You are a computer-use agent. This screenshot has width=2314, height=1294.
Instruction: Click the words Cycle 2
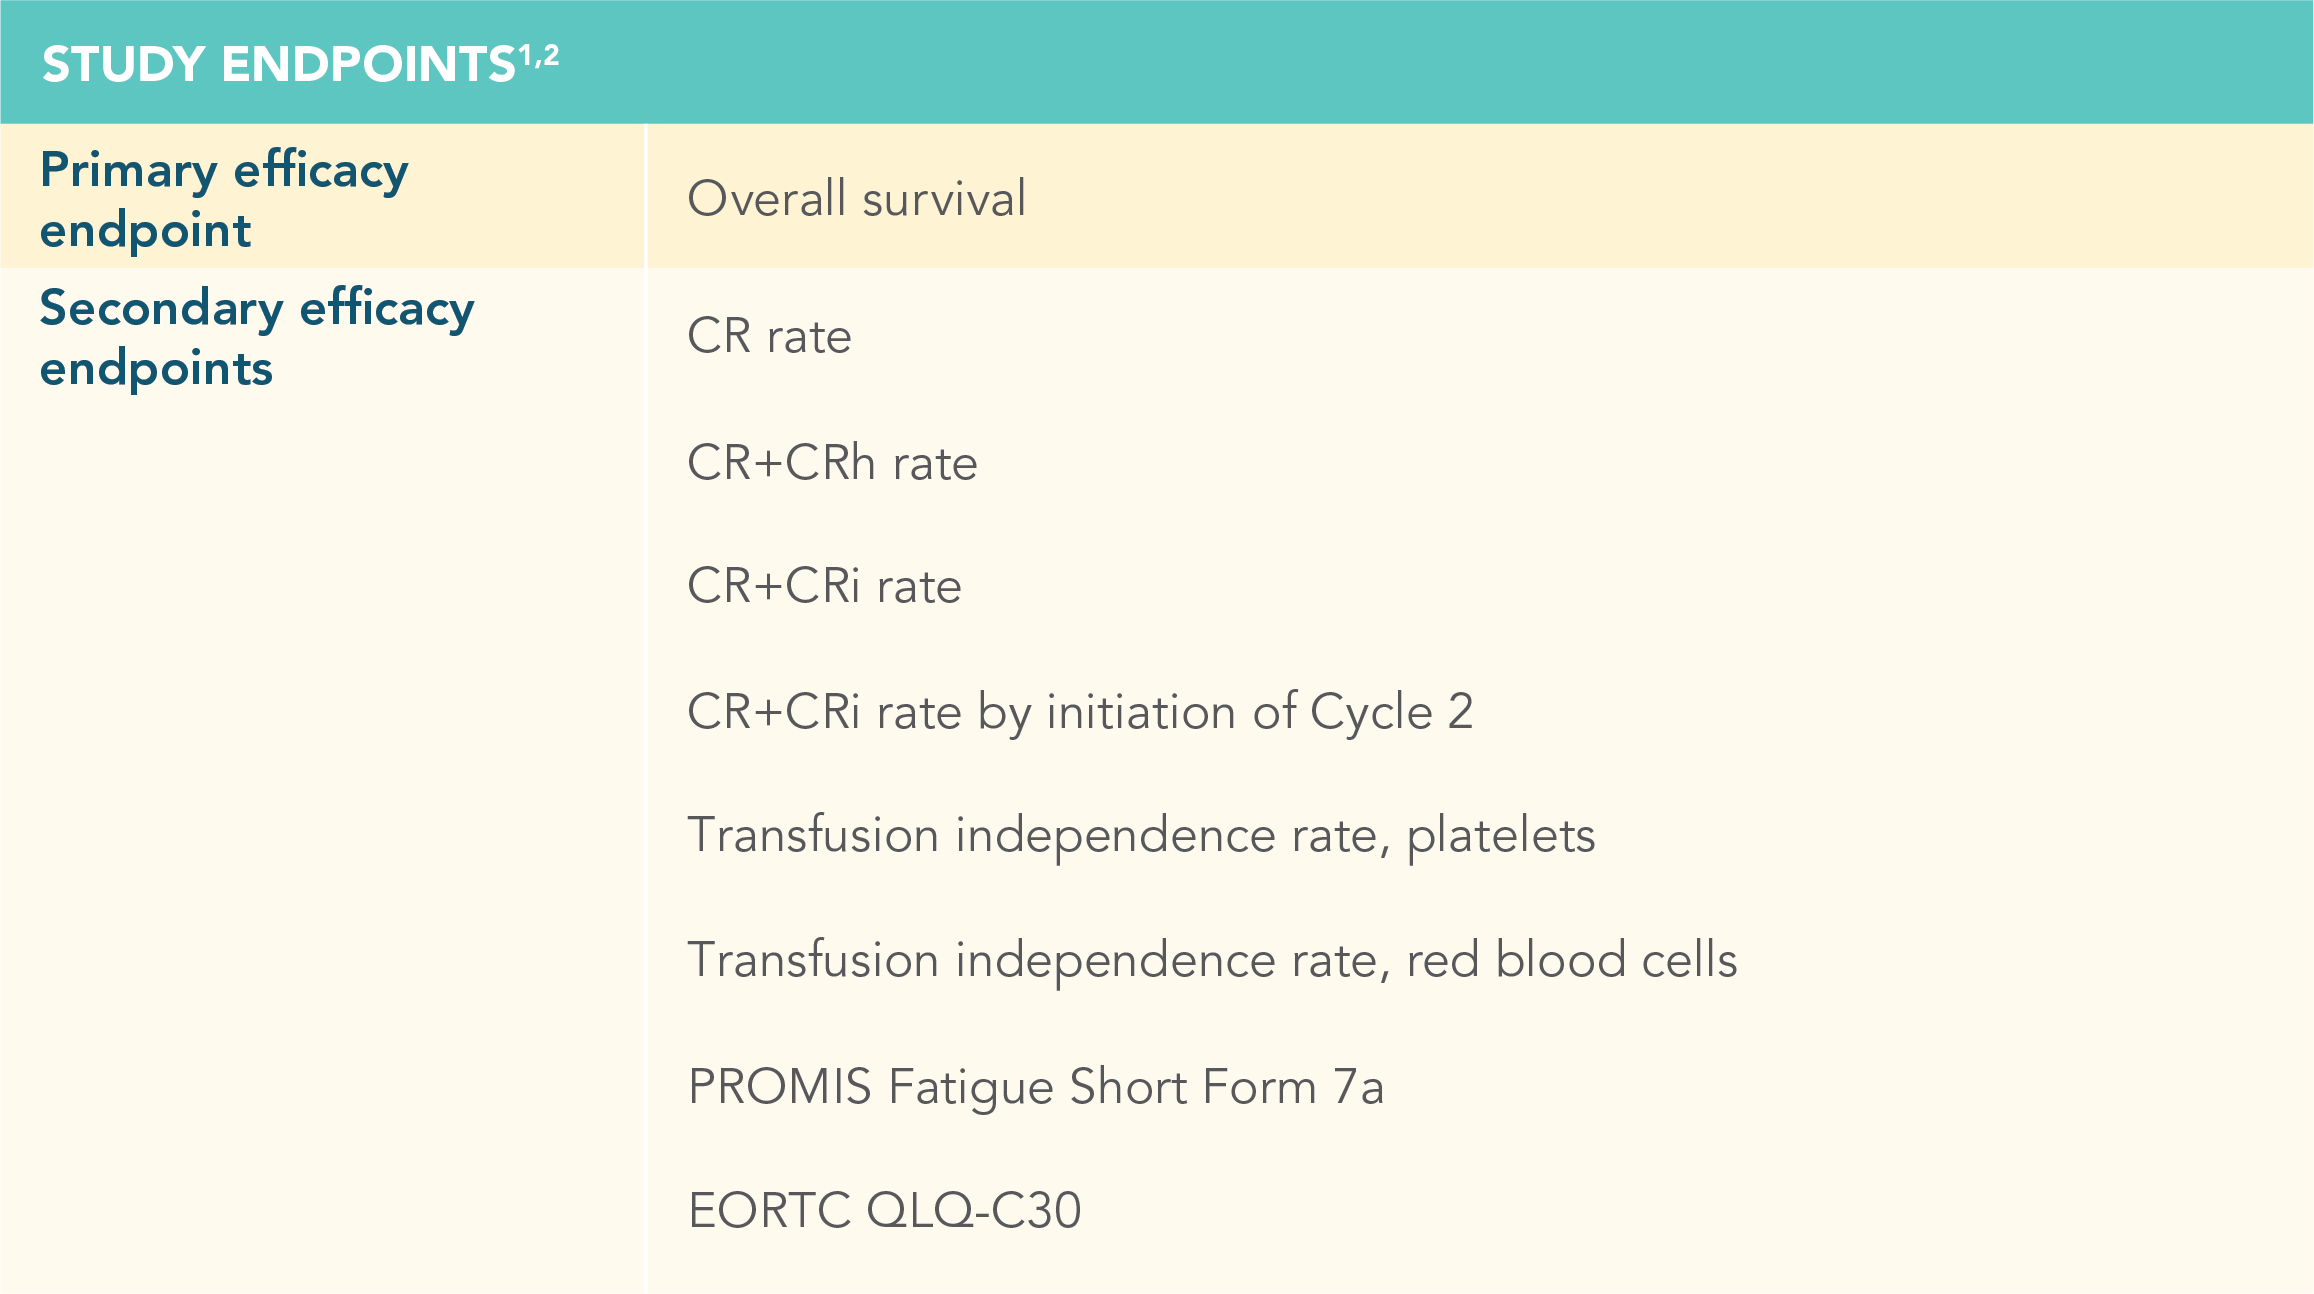(x=1391, y=712)
